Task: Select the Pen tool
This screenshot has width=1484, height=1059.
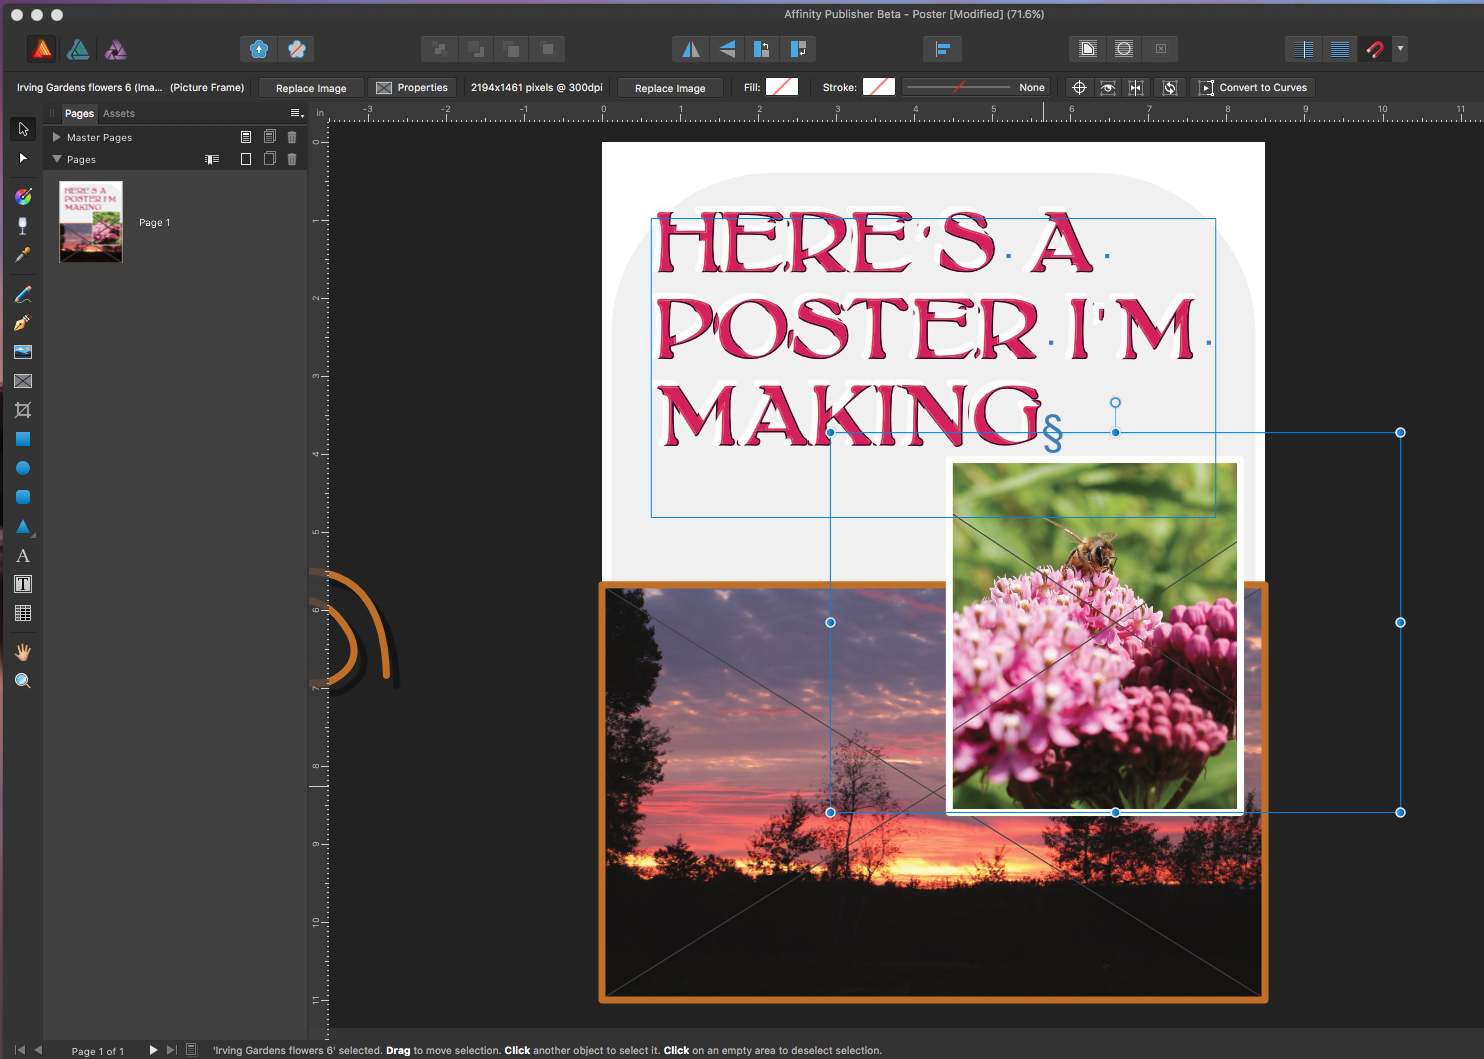Action: coord(23,323)
